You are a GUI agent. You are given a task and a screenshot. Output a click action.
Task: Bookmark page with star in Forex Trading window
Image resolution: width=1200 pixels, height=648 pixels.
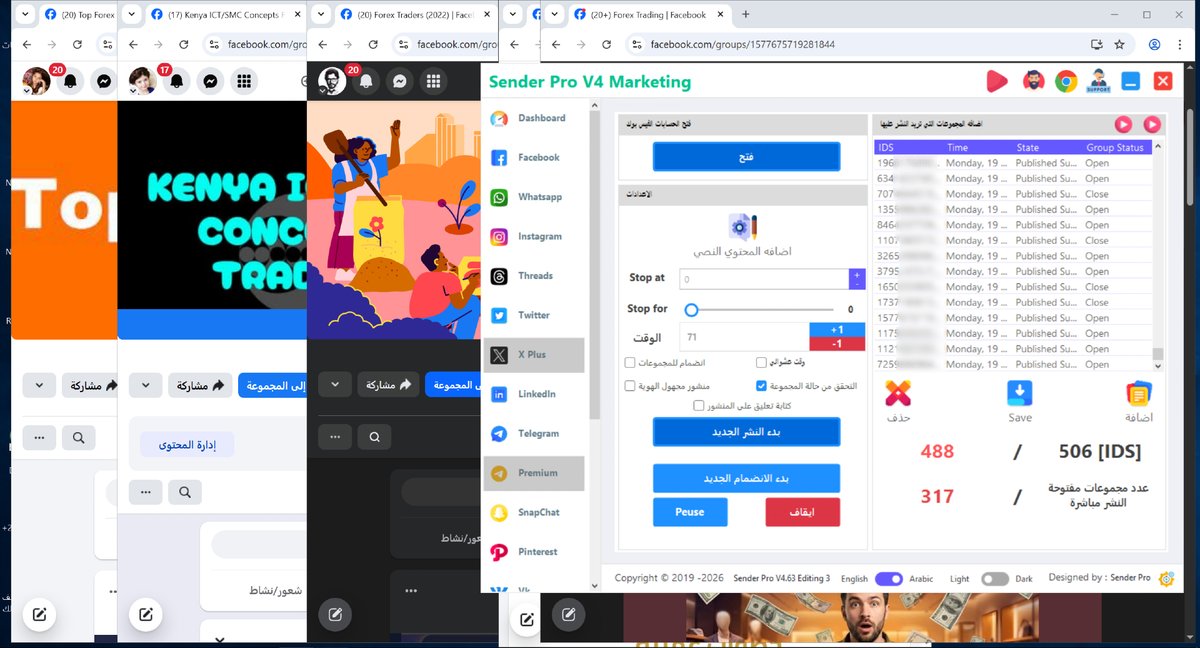point(1119,45)
